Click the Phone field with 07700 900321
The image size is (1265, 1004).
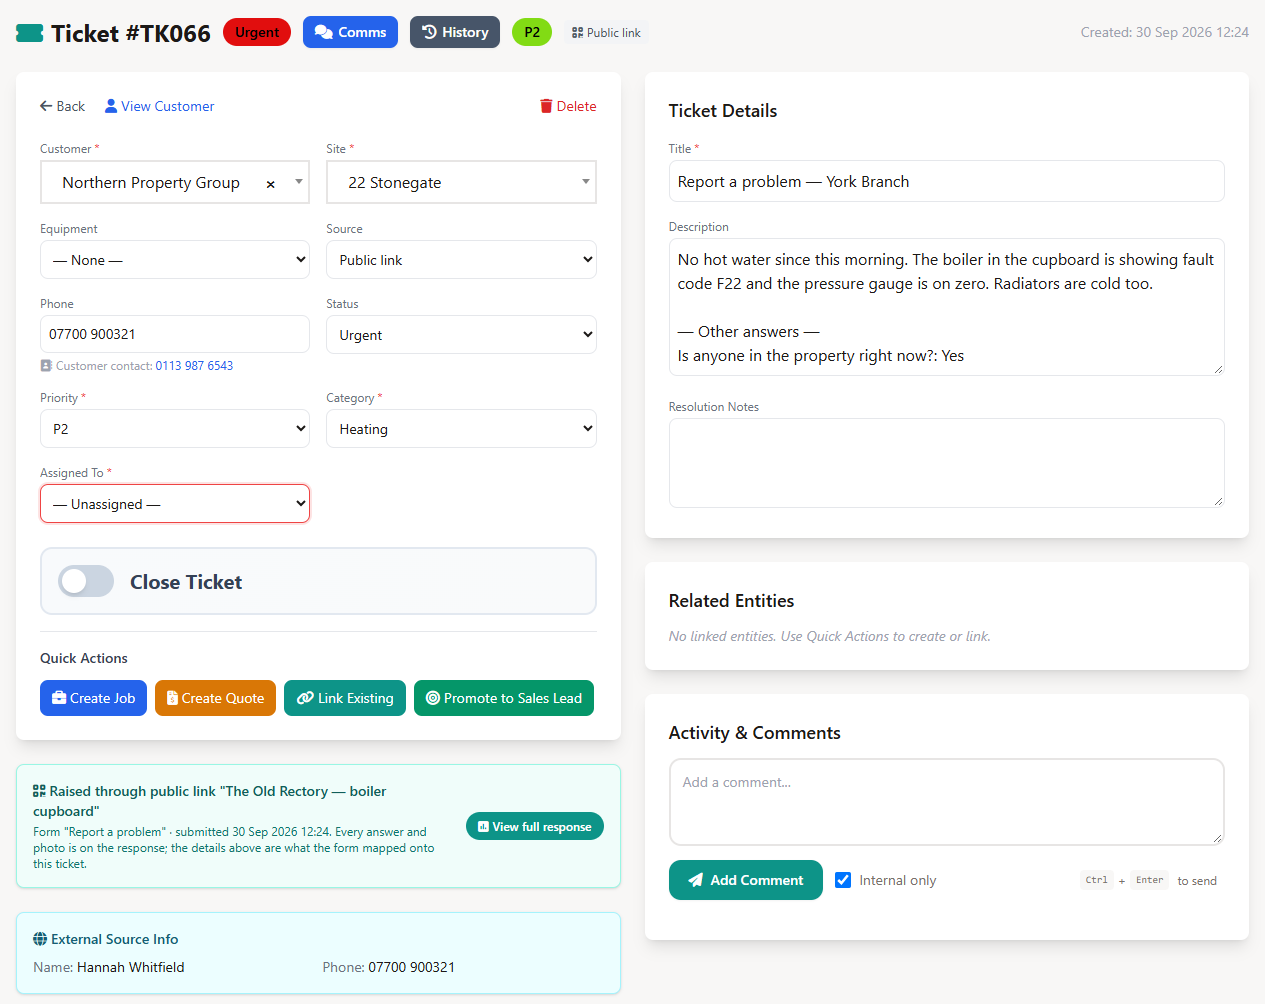(x=175, y=334)
